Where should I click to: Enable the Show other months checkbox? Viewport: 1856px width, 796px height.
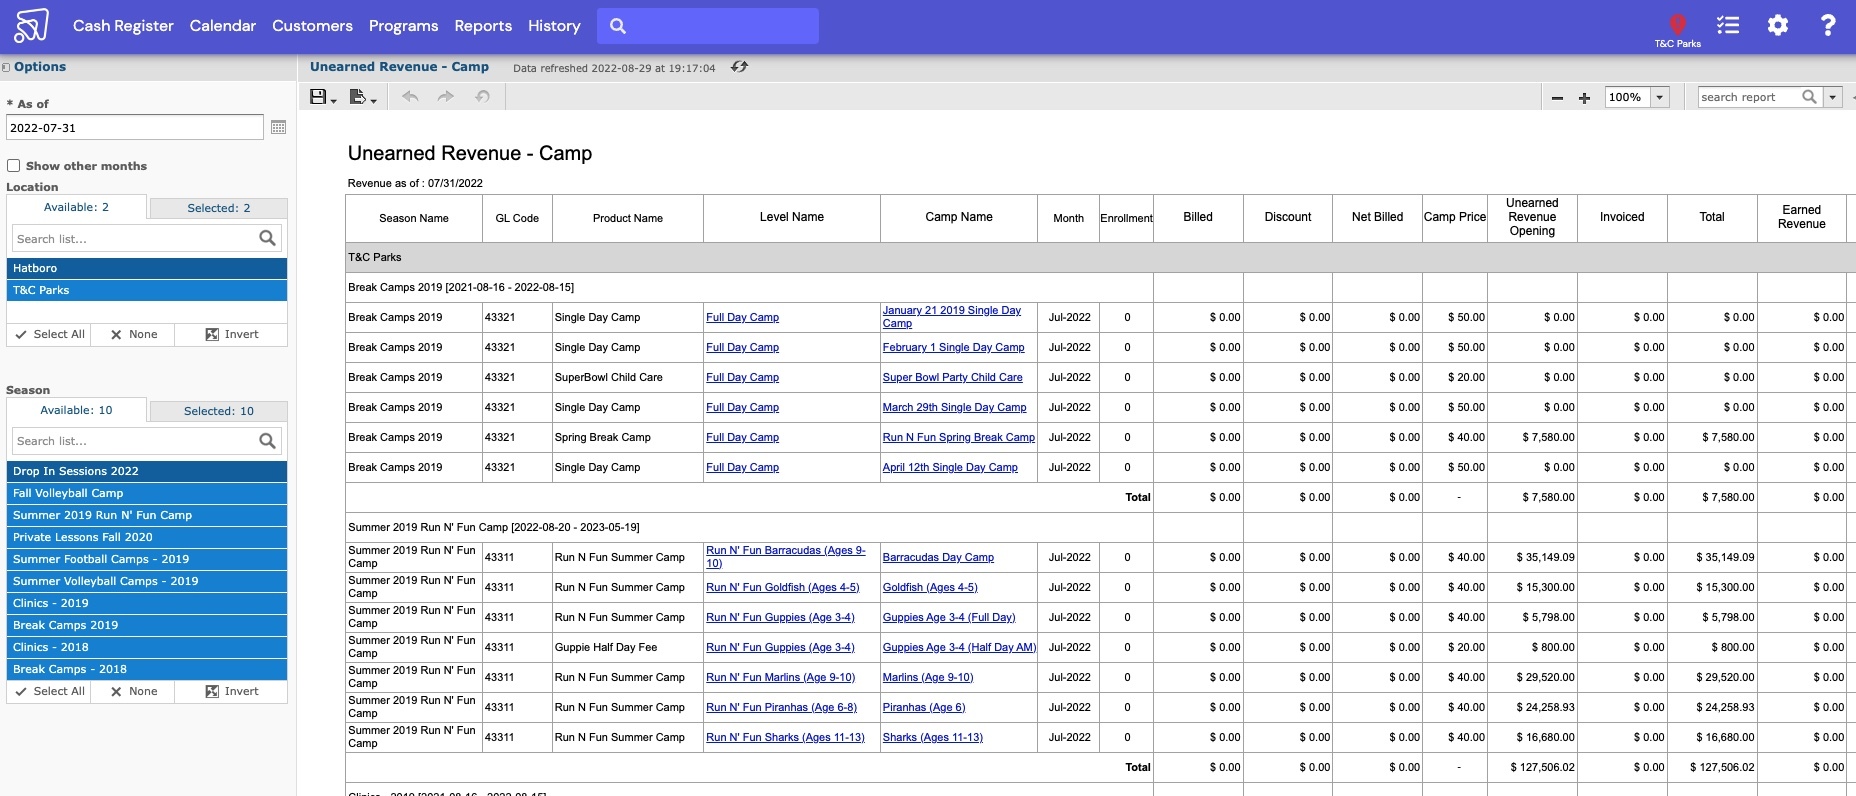click(x=14, y=166)
